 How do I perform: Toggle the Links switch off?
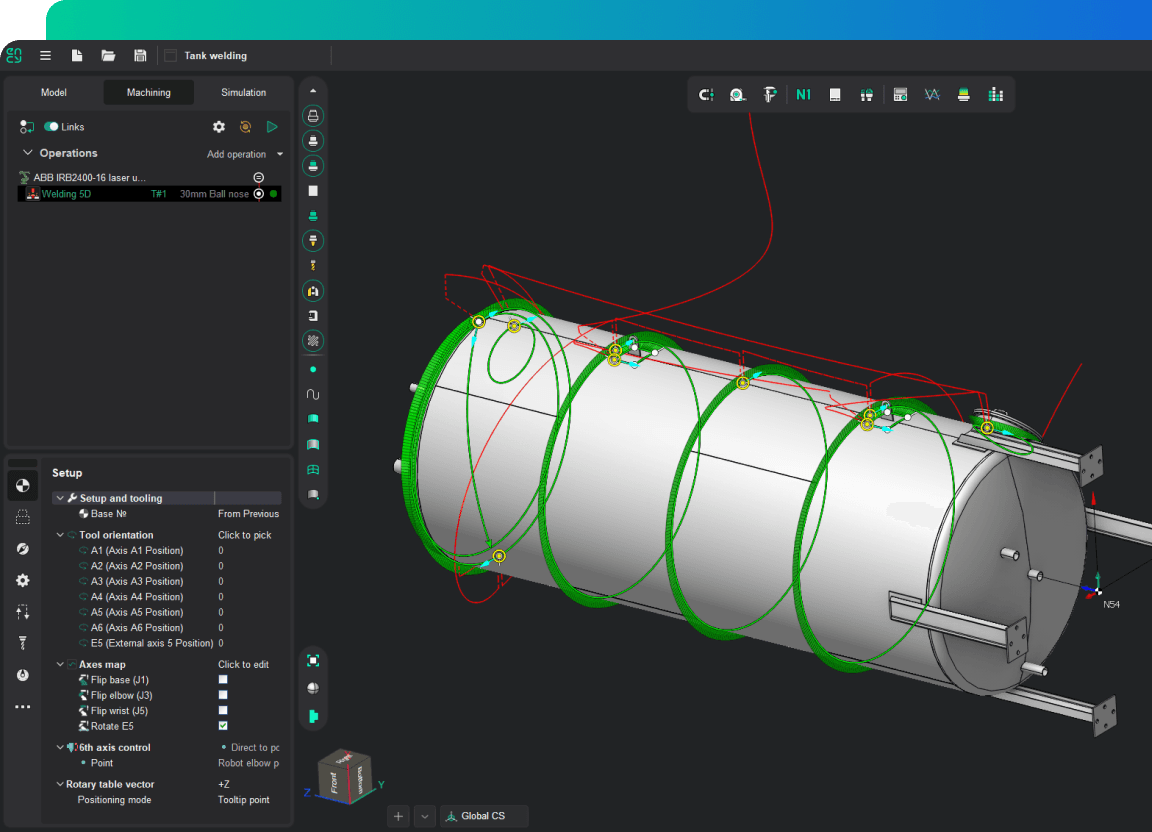[51, 127]
